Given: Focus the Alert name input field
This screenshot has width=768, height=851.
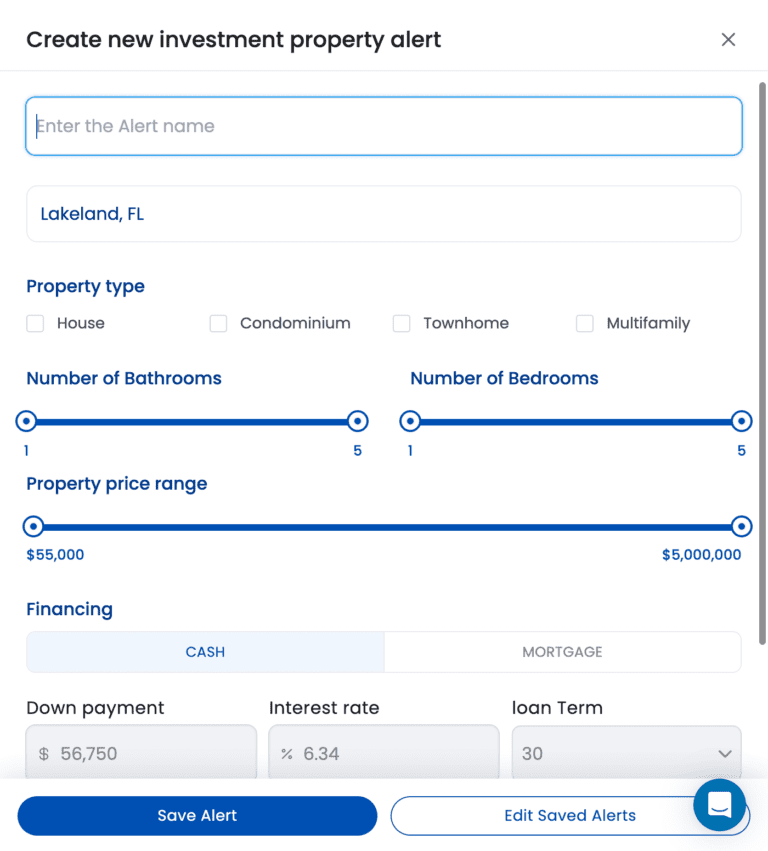Looking at the screenshot, I should 384,126.
